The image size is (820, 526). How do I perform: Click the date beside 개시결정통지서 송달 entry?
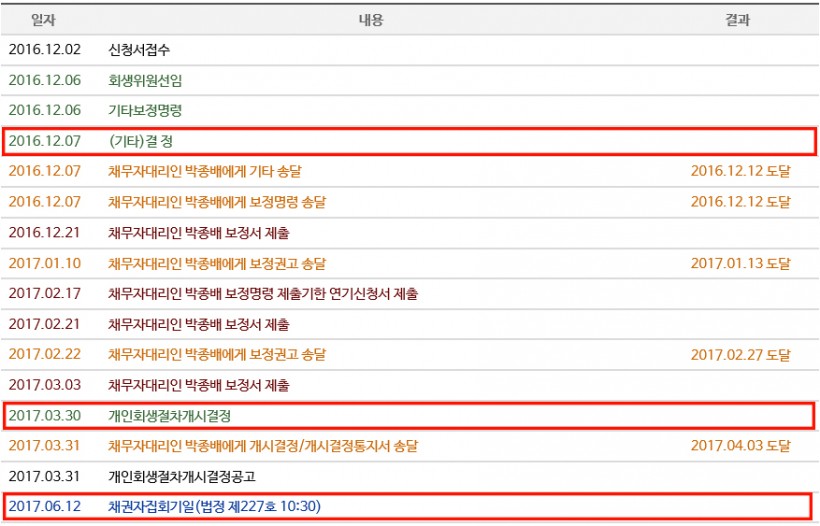point(45,446)
